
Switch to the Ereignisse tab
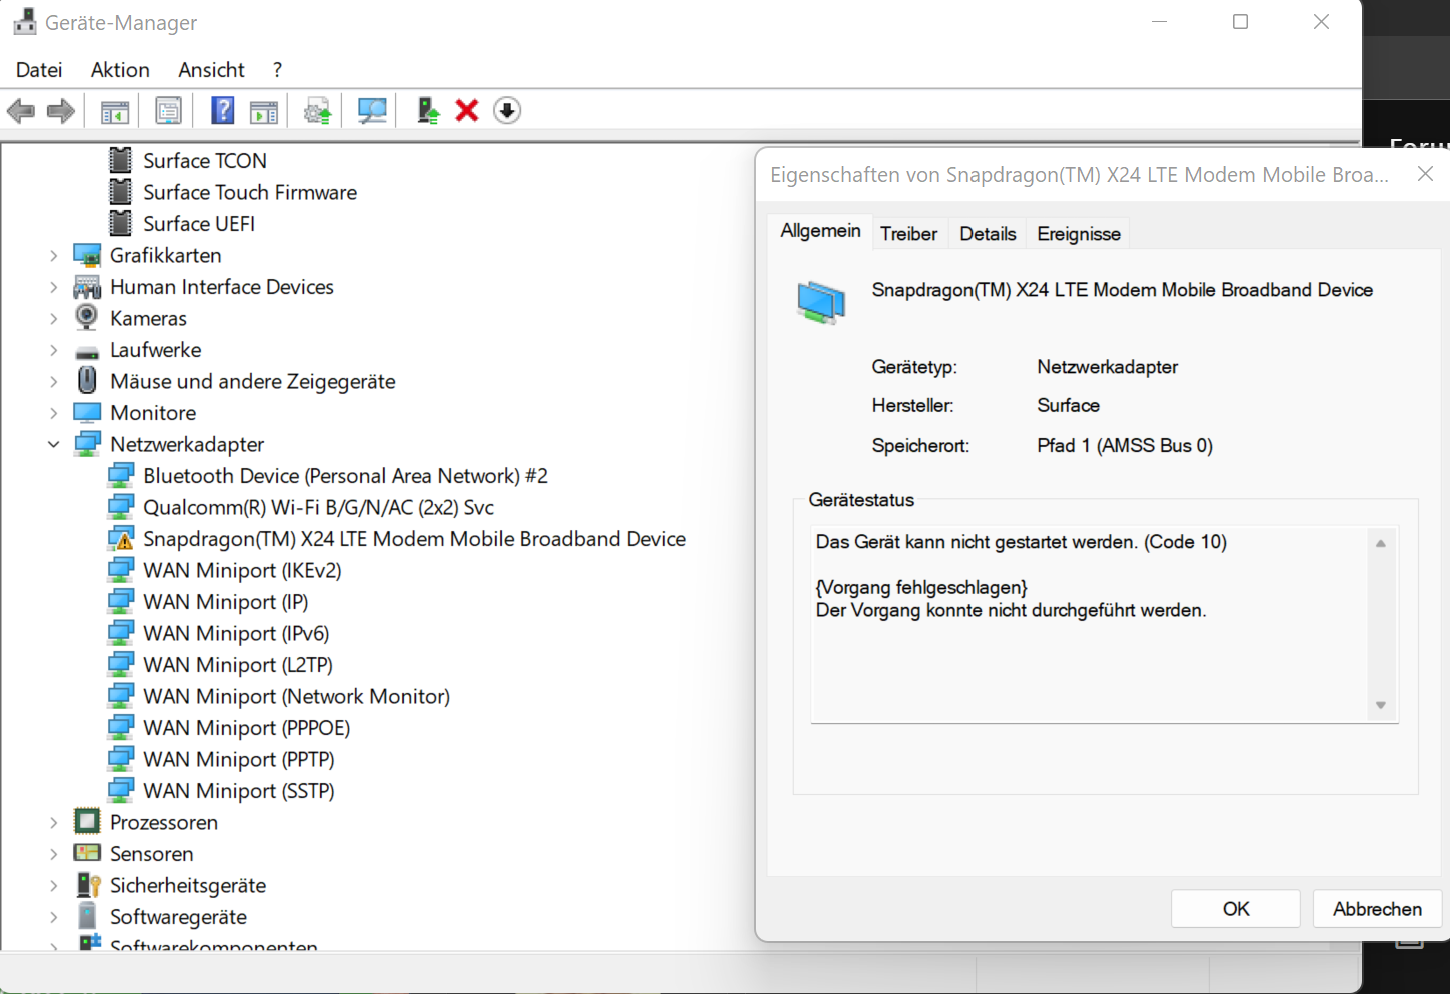(x=1079, y=234)
